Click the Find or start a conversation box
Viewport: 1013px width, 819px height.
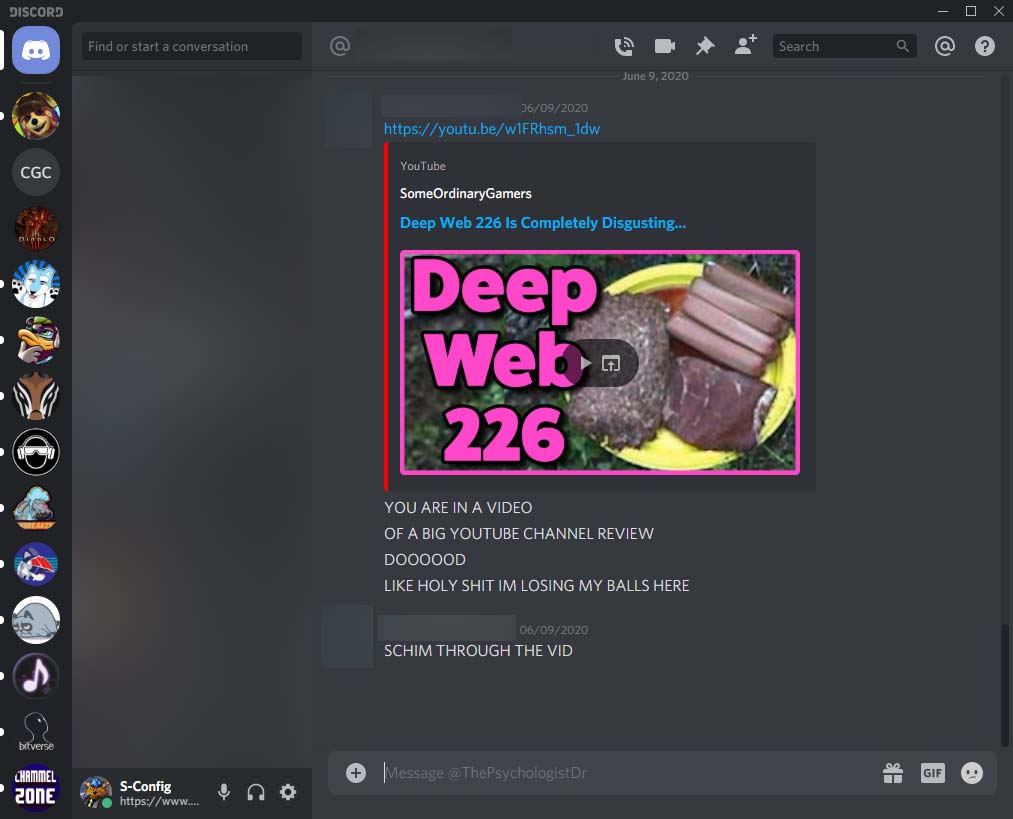pyautogui.click(x=192, y=47)
